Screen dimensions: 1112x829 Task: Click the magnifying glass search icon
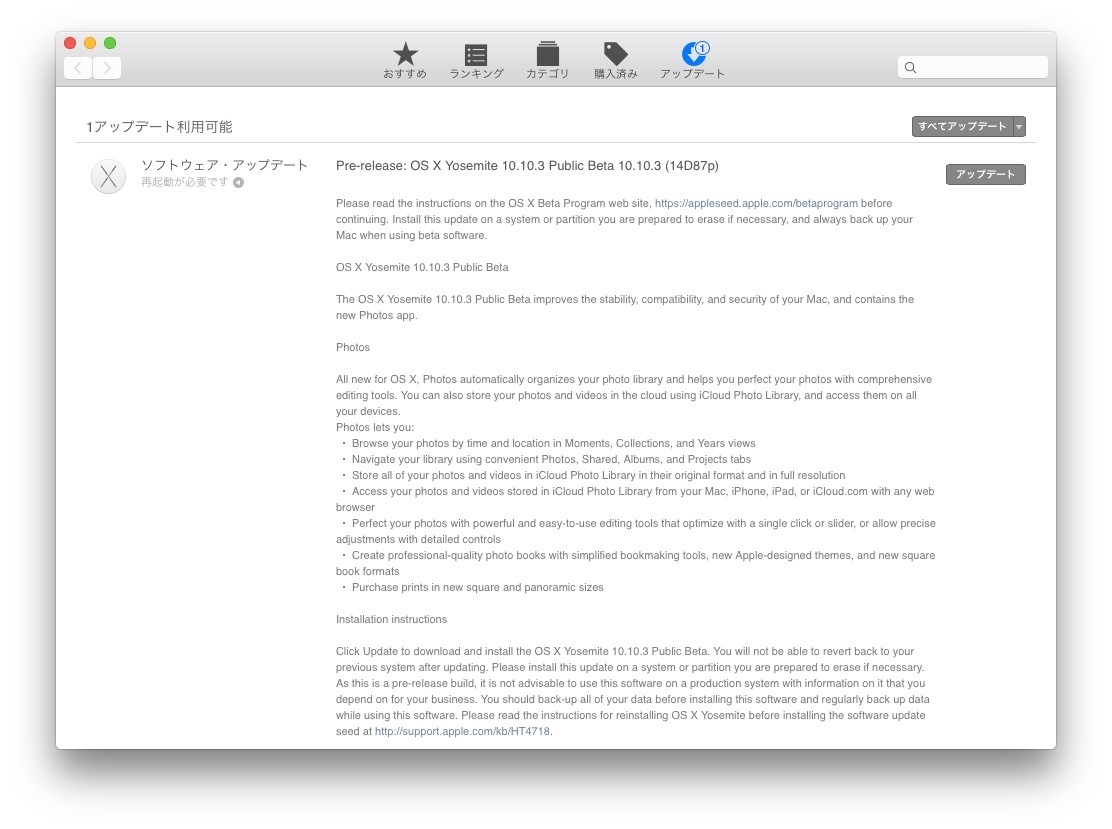(911, 67)
